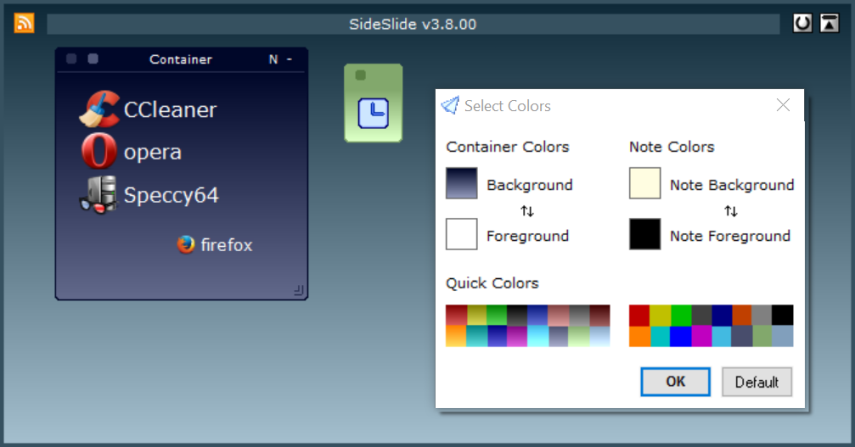Pick the orange gradient quick color
Viewport: 855px width, 447px height.
[x=456, y=336]
